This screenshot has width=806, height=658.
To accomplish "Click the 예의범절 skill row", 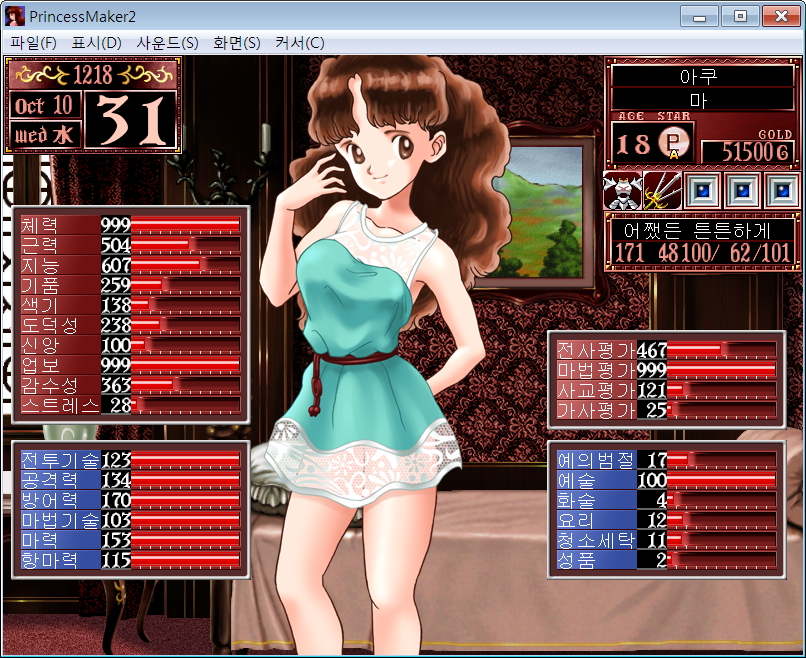I will (667, 460).
